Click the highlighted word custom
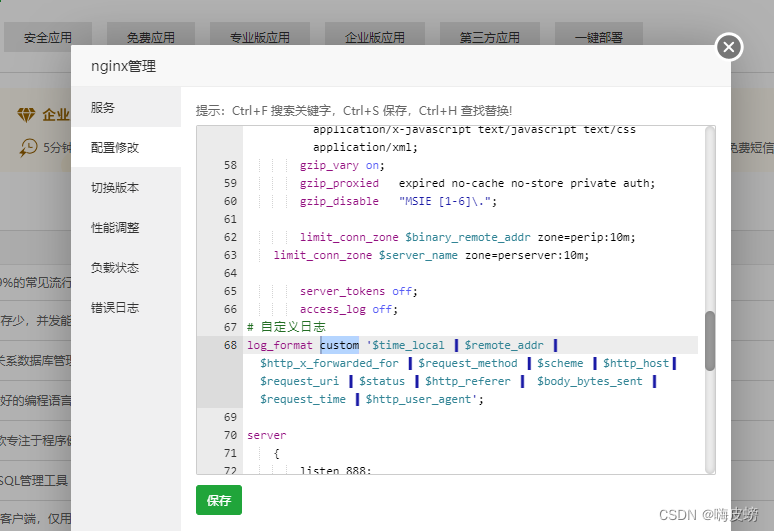The width and height of the screenshot is (774, 531). point(340,345)
